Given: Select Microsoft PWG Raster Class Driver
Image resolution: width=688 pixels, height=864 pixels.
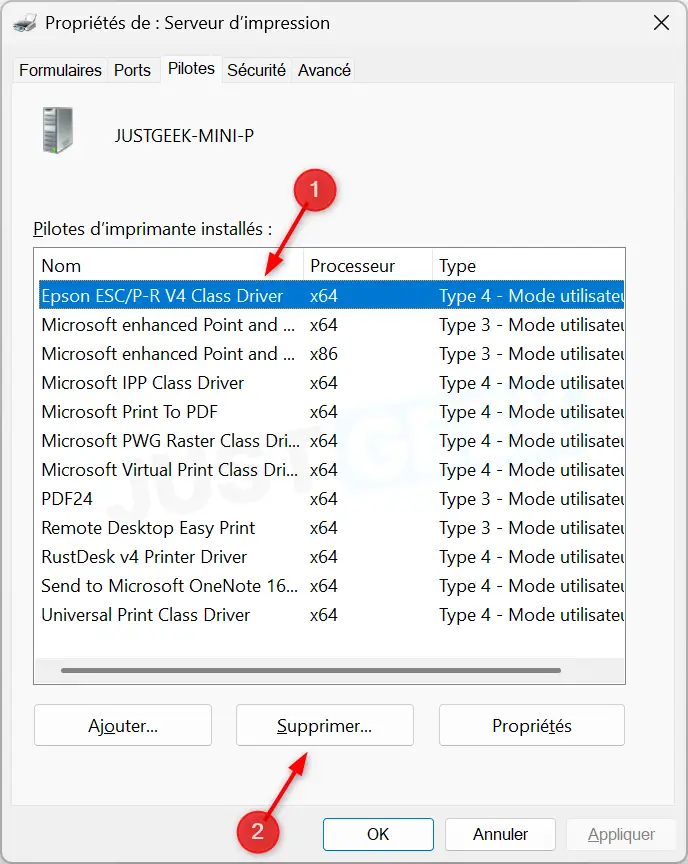Looking at the screenshot, I should 331,441.
